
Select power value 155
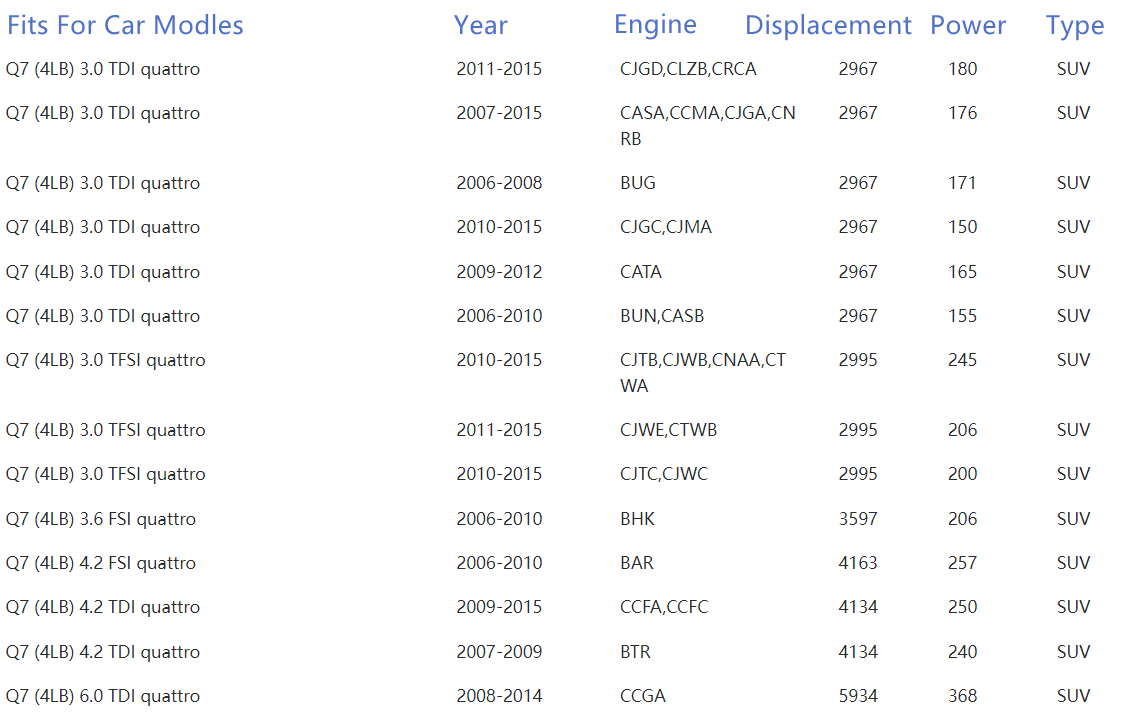962,316
